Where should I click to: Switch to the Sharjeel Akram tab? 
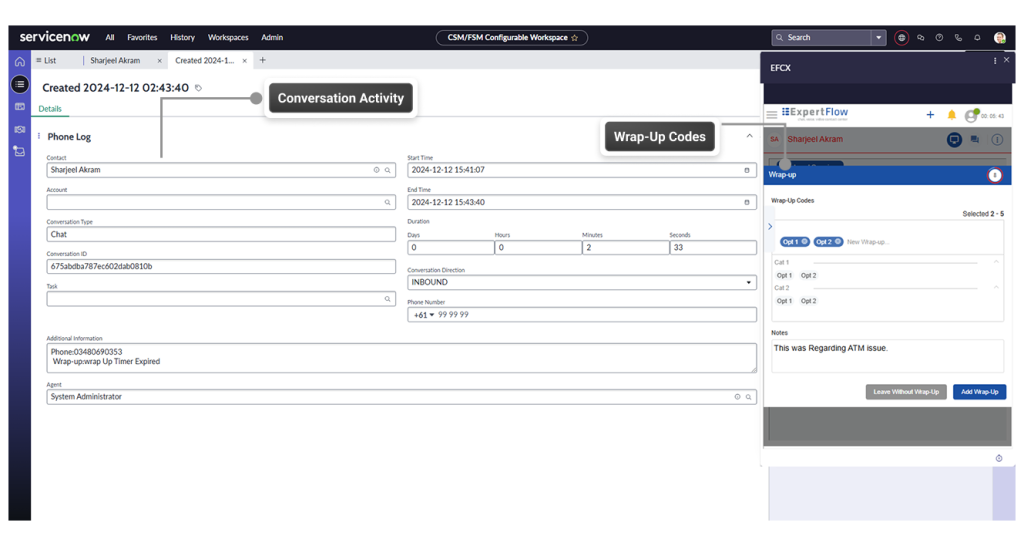[x=115, y=61]
